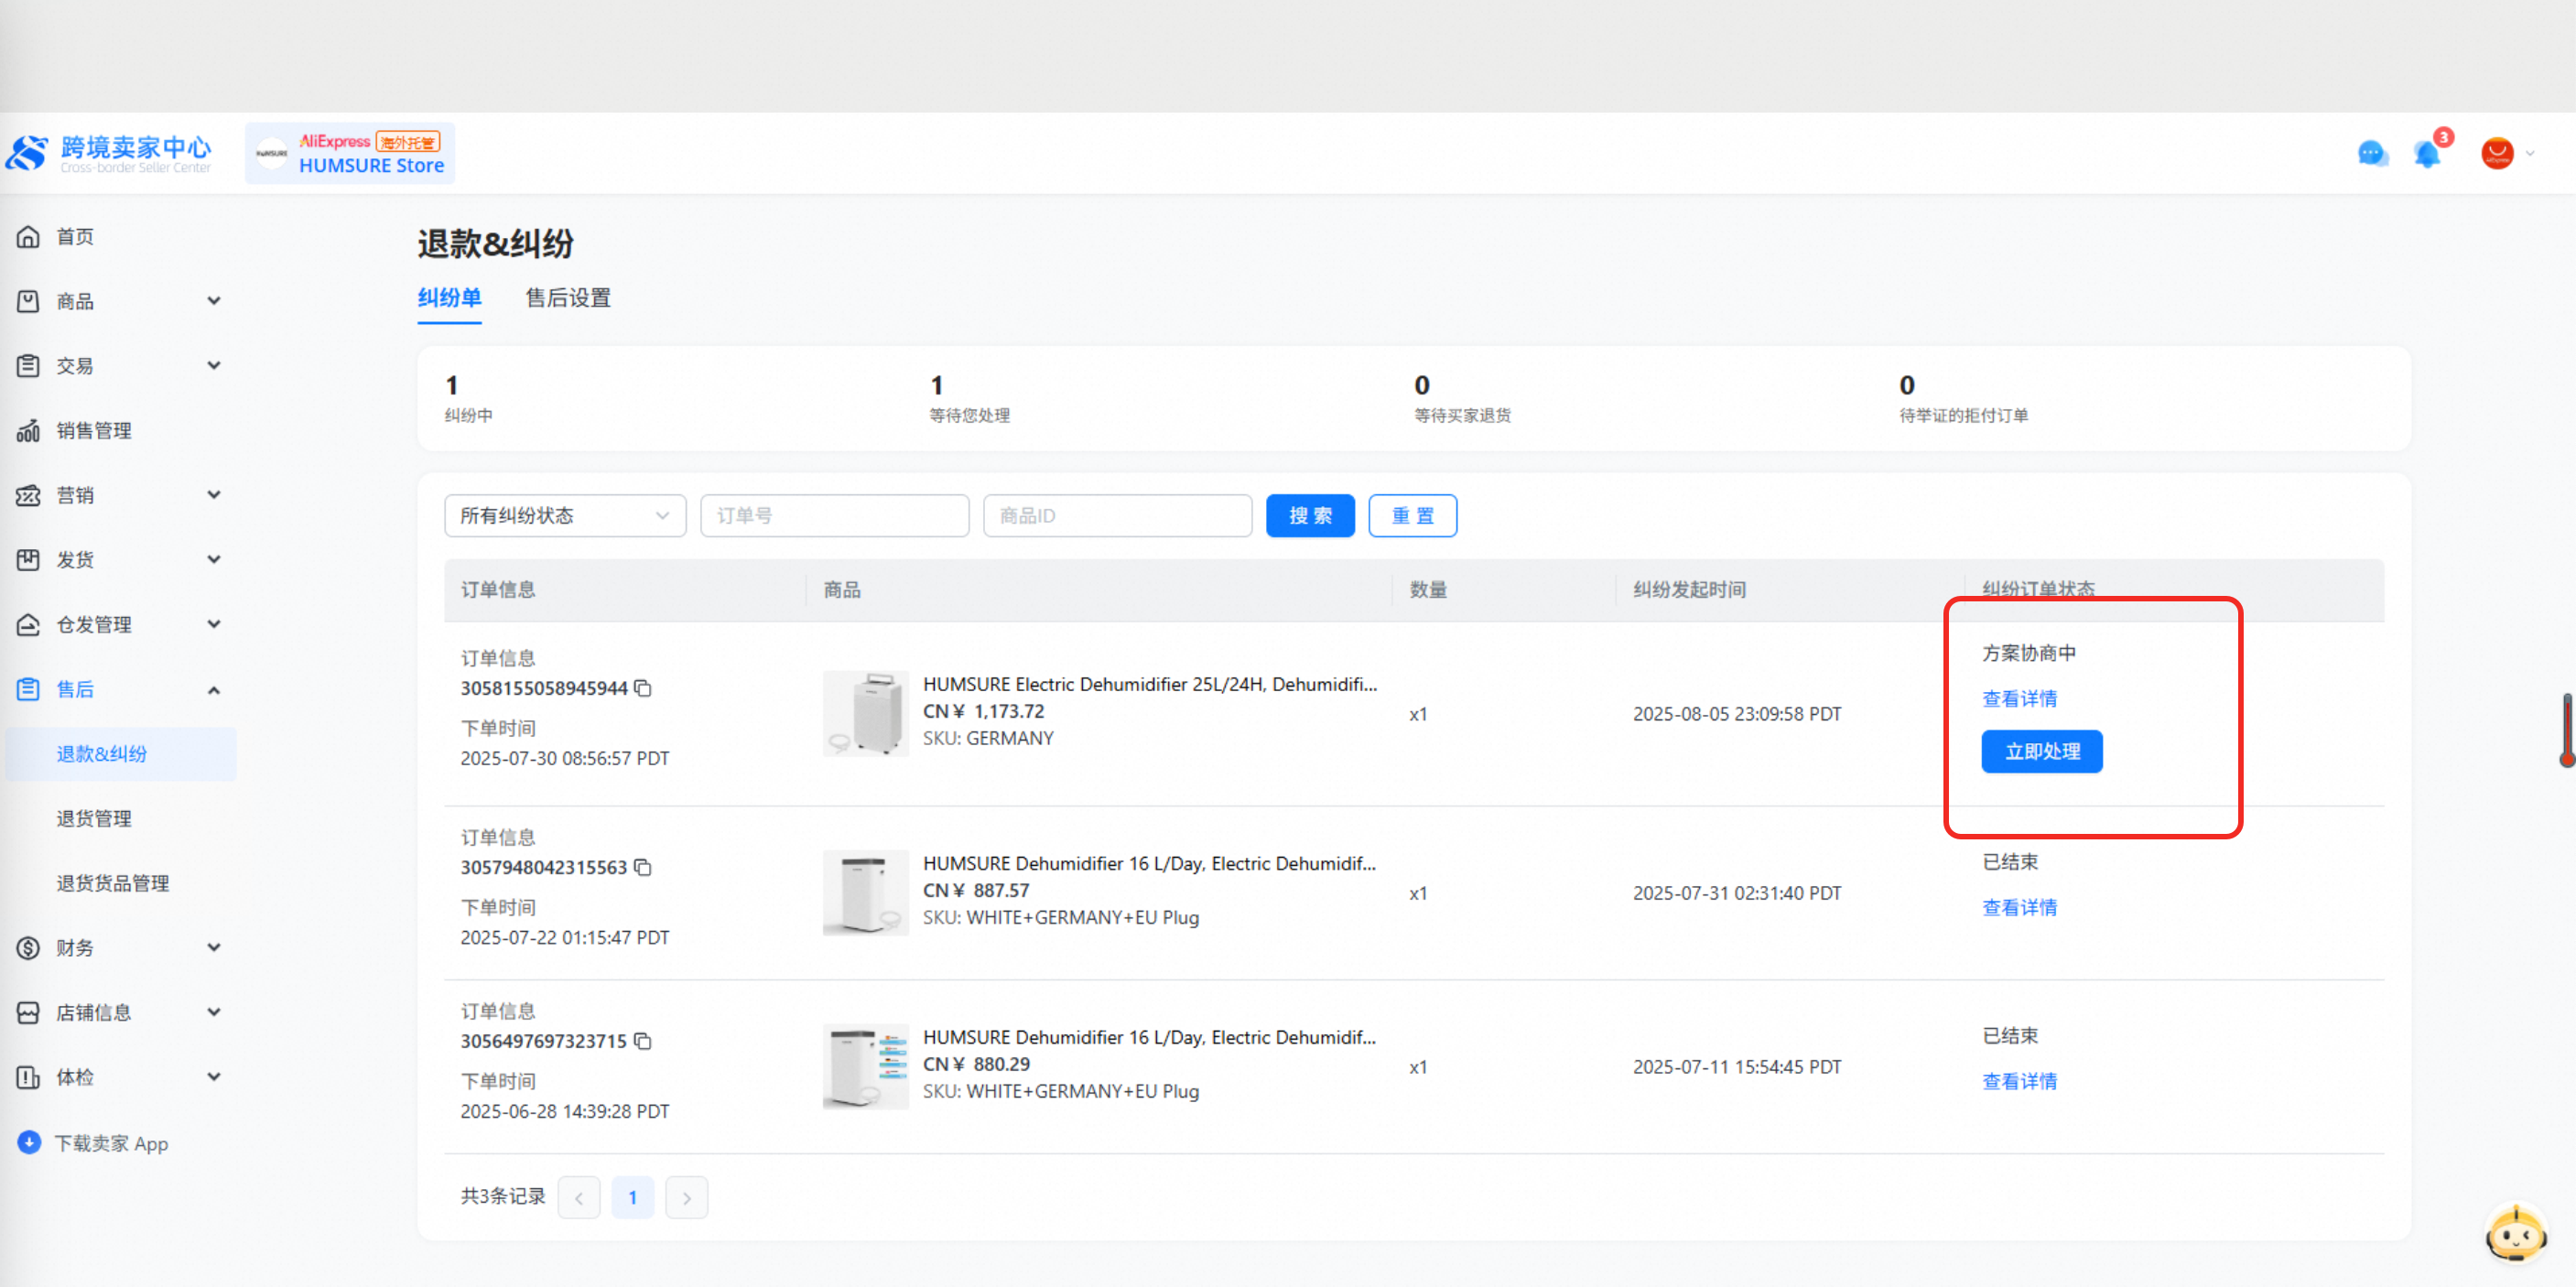Click the 下载卖家 App download icon

pyautogui.click(x=29, y=1142)
